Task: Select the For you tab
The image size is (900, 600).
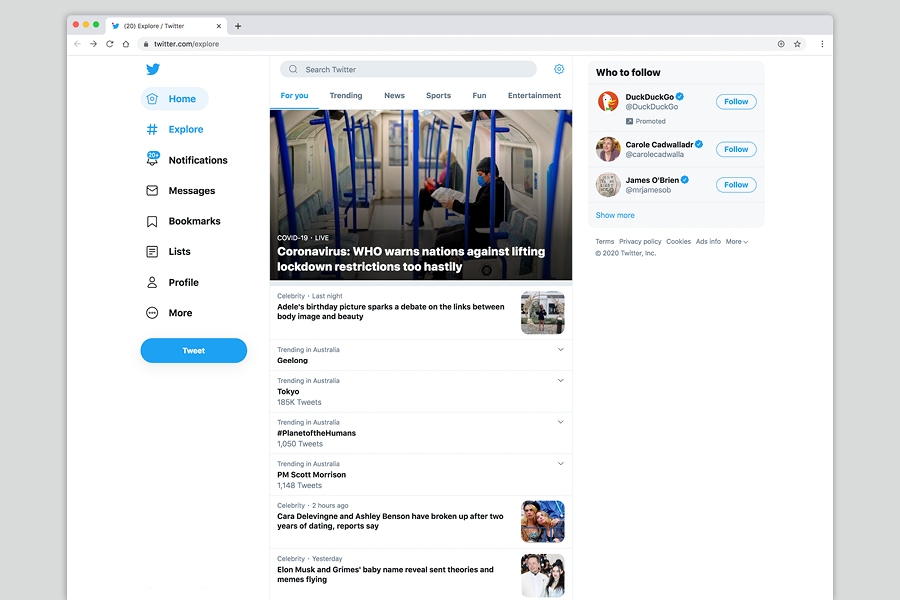Action: [294, 95]
